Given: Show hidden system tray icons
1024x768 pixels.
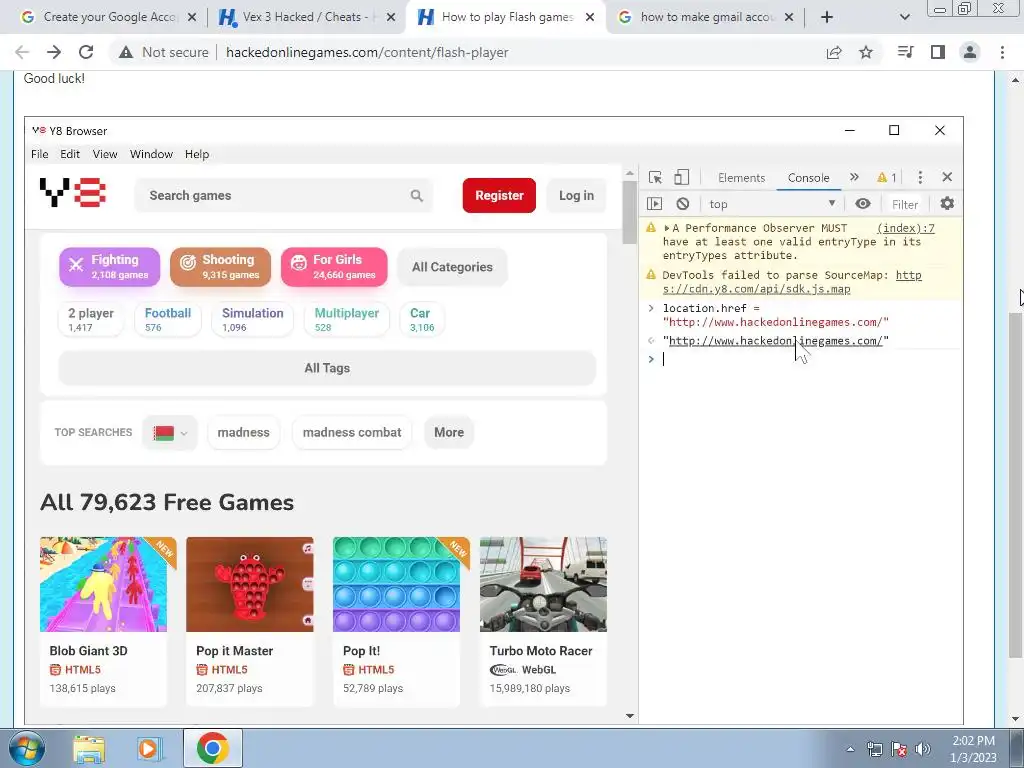Looking at the screenshot, I should [850, 749].
